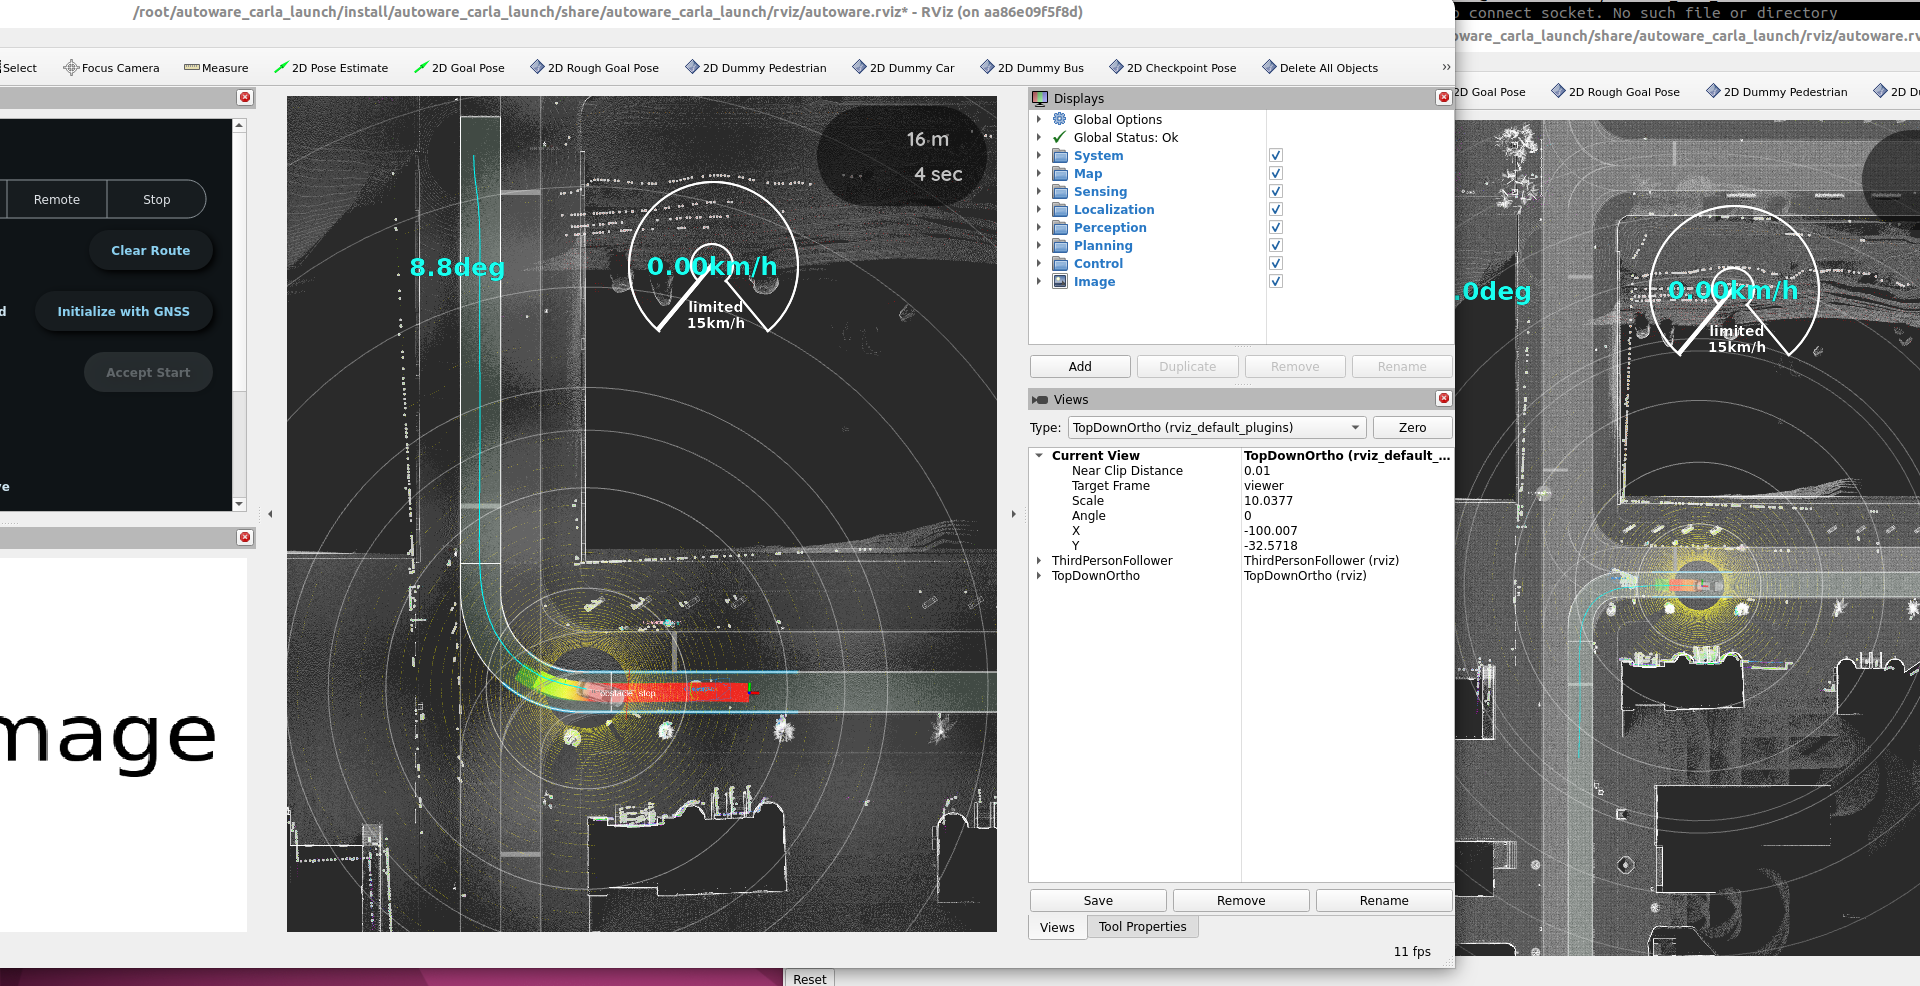Click the Select tool in toolbar

[x=19, y=68]
